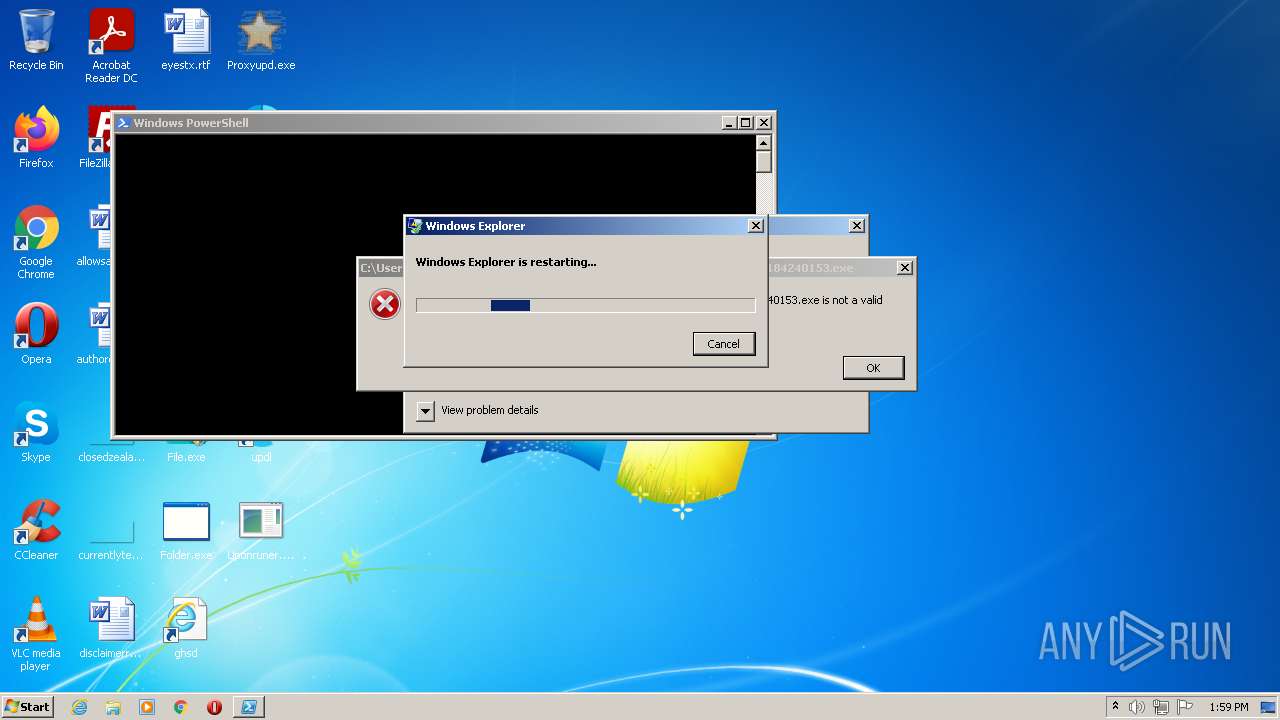Screen dimensions: 1280x720
Task: Open the Skype desktop shortcut
Action: tap(36, 432)
